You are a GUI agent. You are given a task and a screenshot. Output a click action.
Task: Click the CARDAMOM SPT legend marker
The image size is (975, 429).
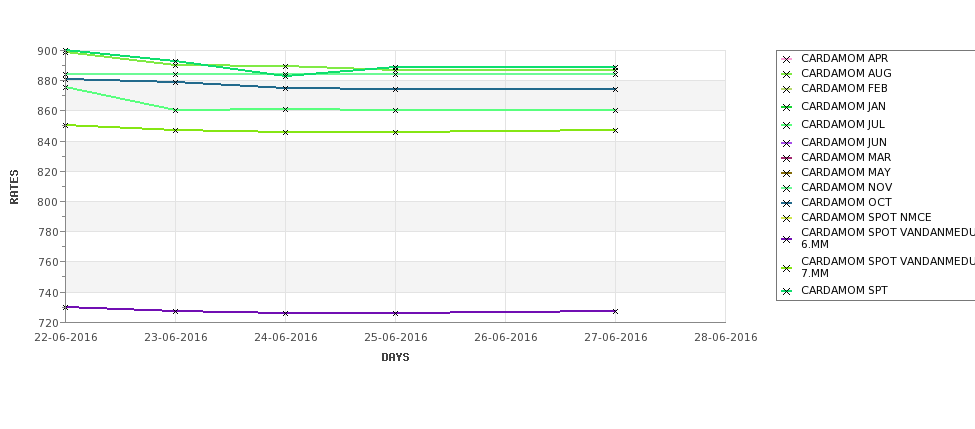point(787,292)
